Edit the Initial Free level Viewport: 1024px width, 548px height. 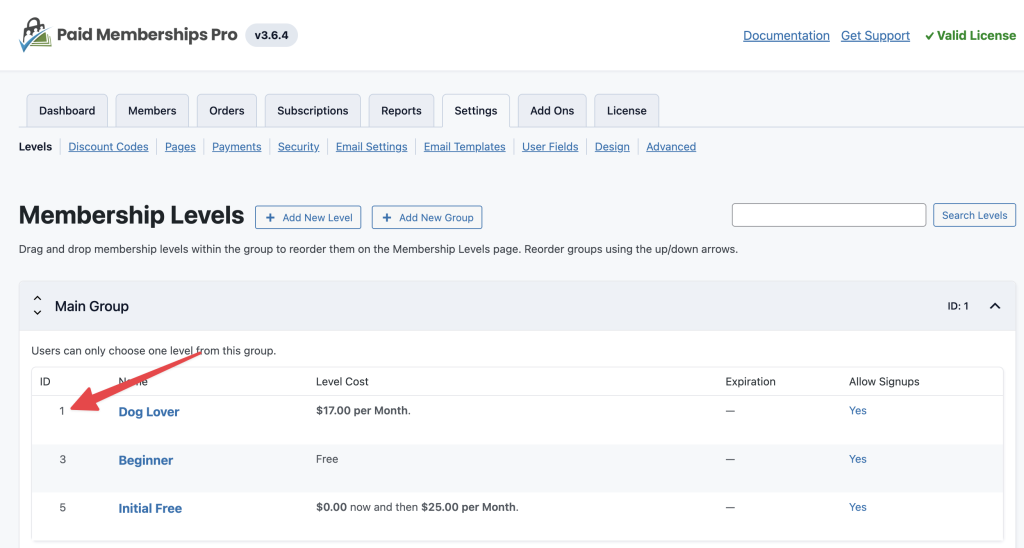pos(150,508)
